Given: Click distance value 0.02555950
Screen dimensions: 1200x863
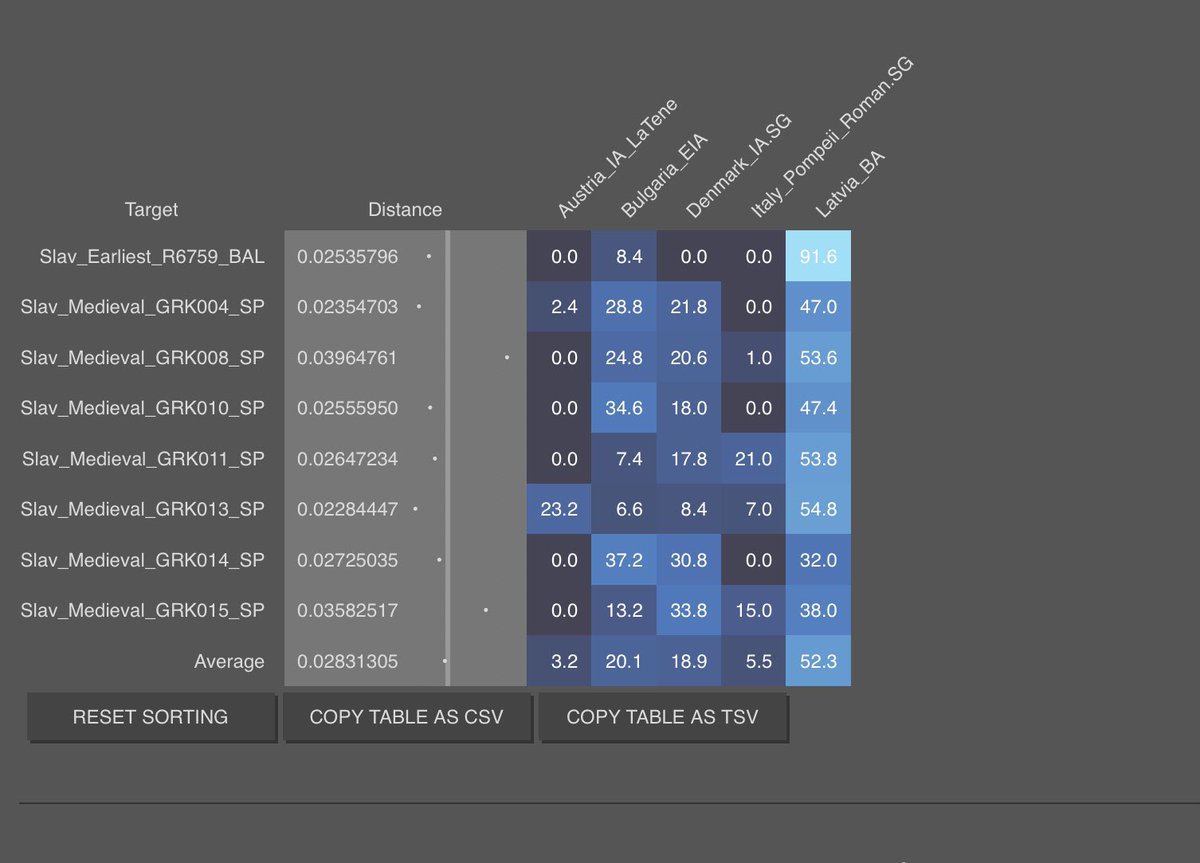Looking at the screenshot, I should [347, 408].
